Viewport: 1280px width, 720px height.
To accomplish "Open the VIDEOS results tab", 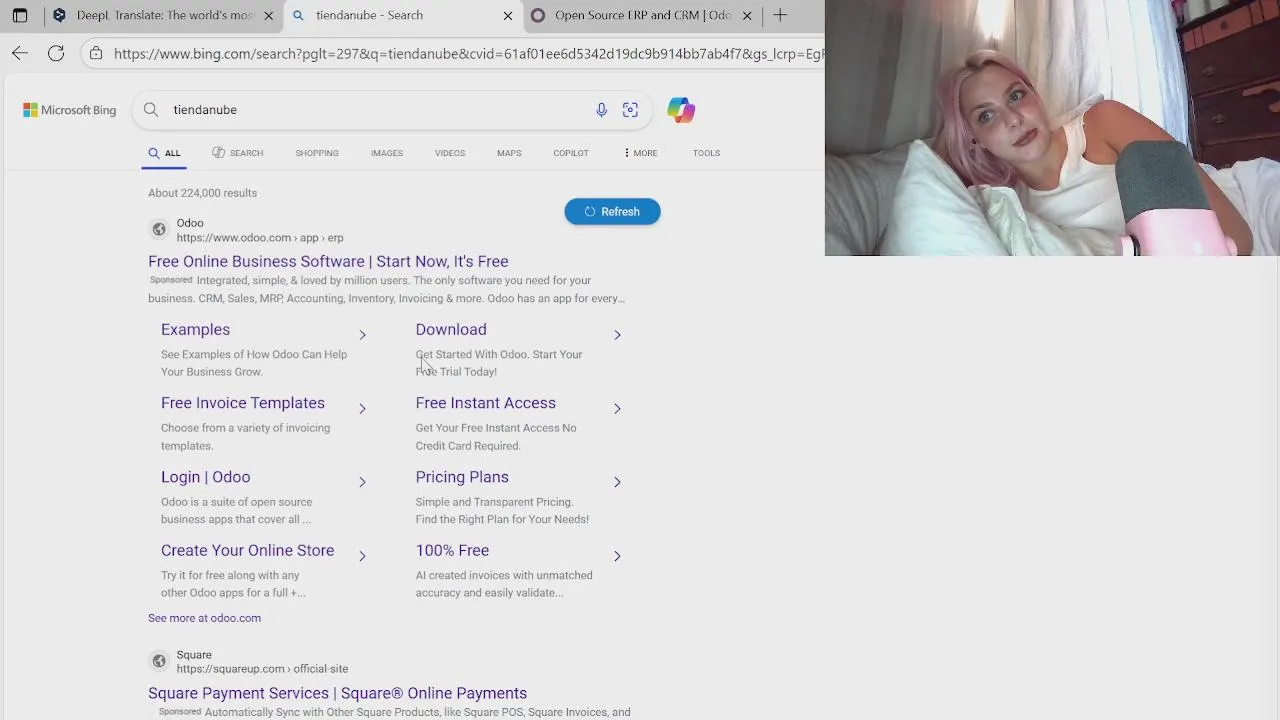I will tap(450, 153).
